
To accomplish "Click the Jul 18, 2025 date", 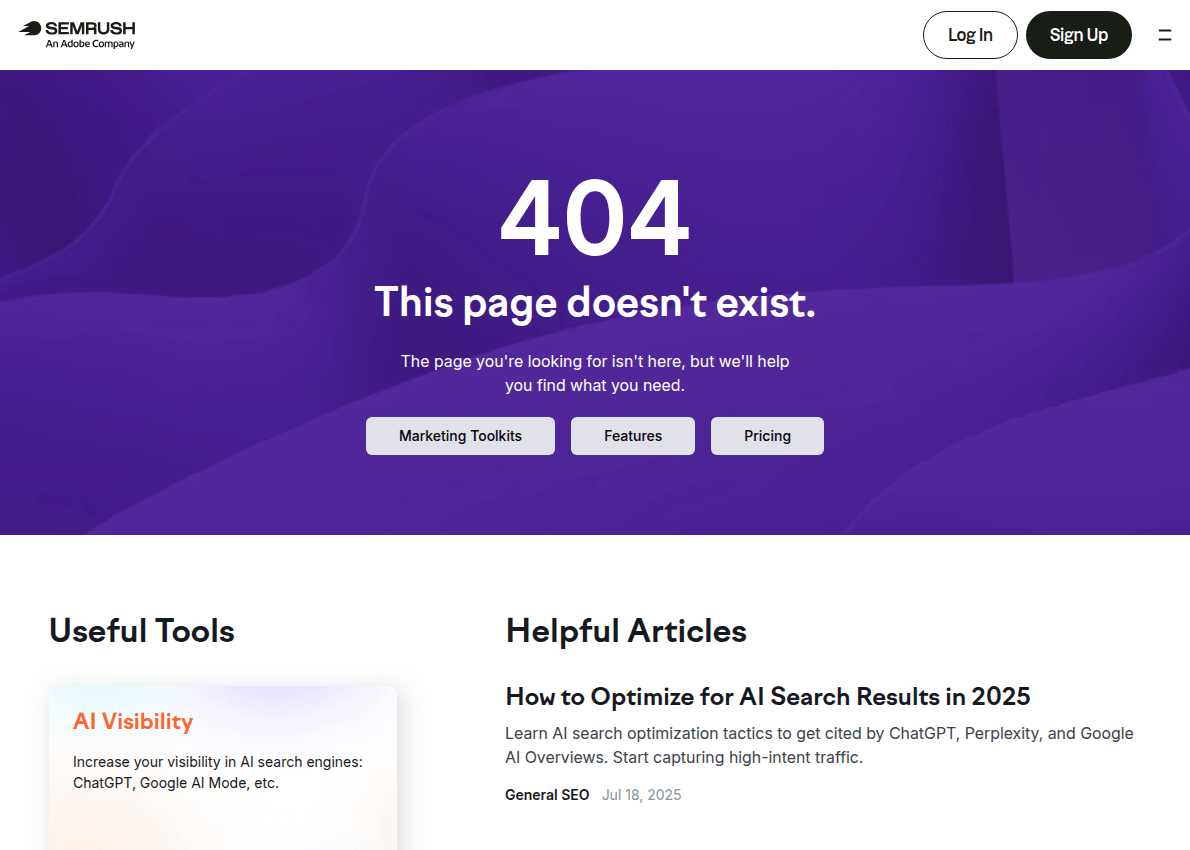I will tap(641, 795).
